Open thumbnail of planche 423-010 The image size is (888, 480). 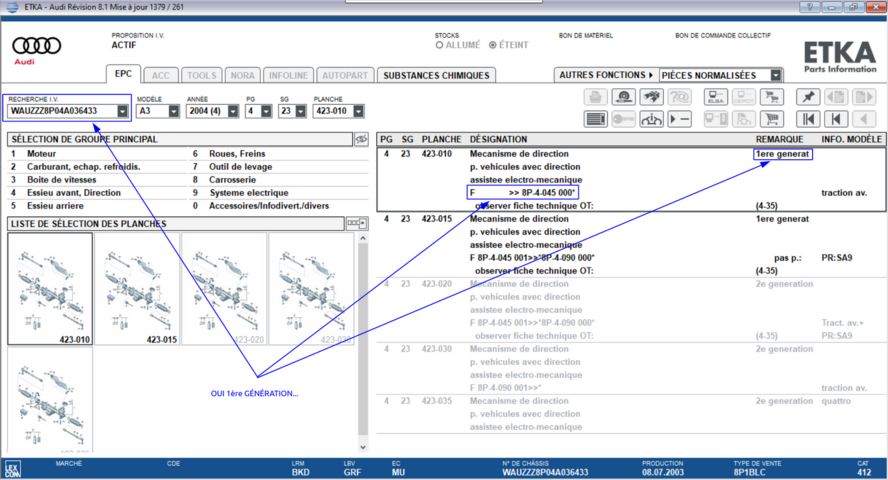pos(50,289)
